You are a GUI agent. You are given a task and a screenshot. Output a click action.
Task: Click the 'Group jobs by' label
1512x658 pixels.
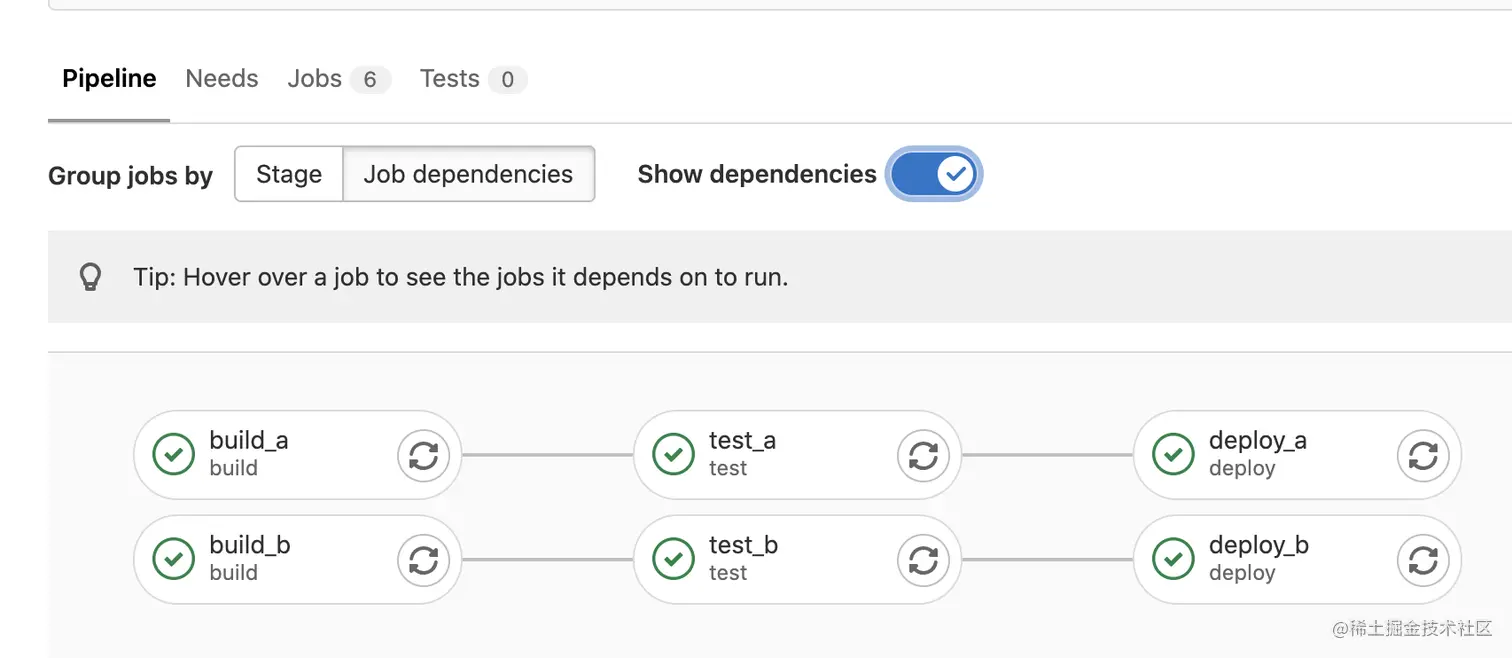tap(130, 176)
